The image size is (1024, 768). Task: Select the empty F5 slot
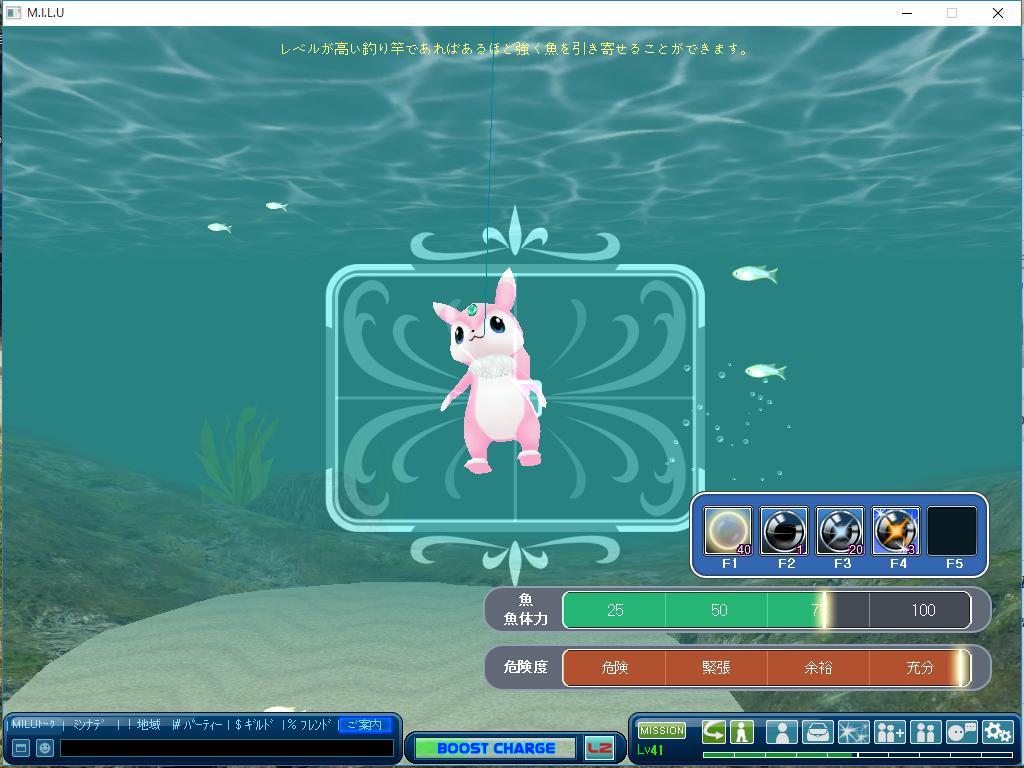(x=951, y=531)
